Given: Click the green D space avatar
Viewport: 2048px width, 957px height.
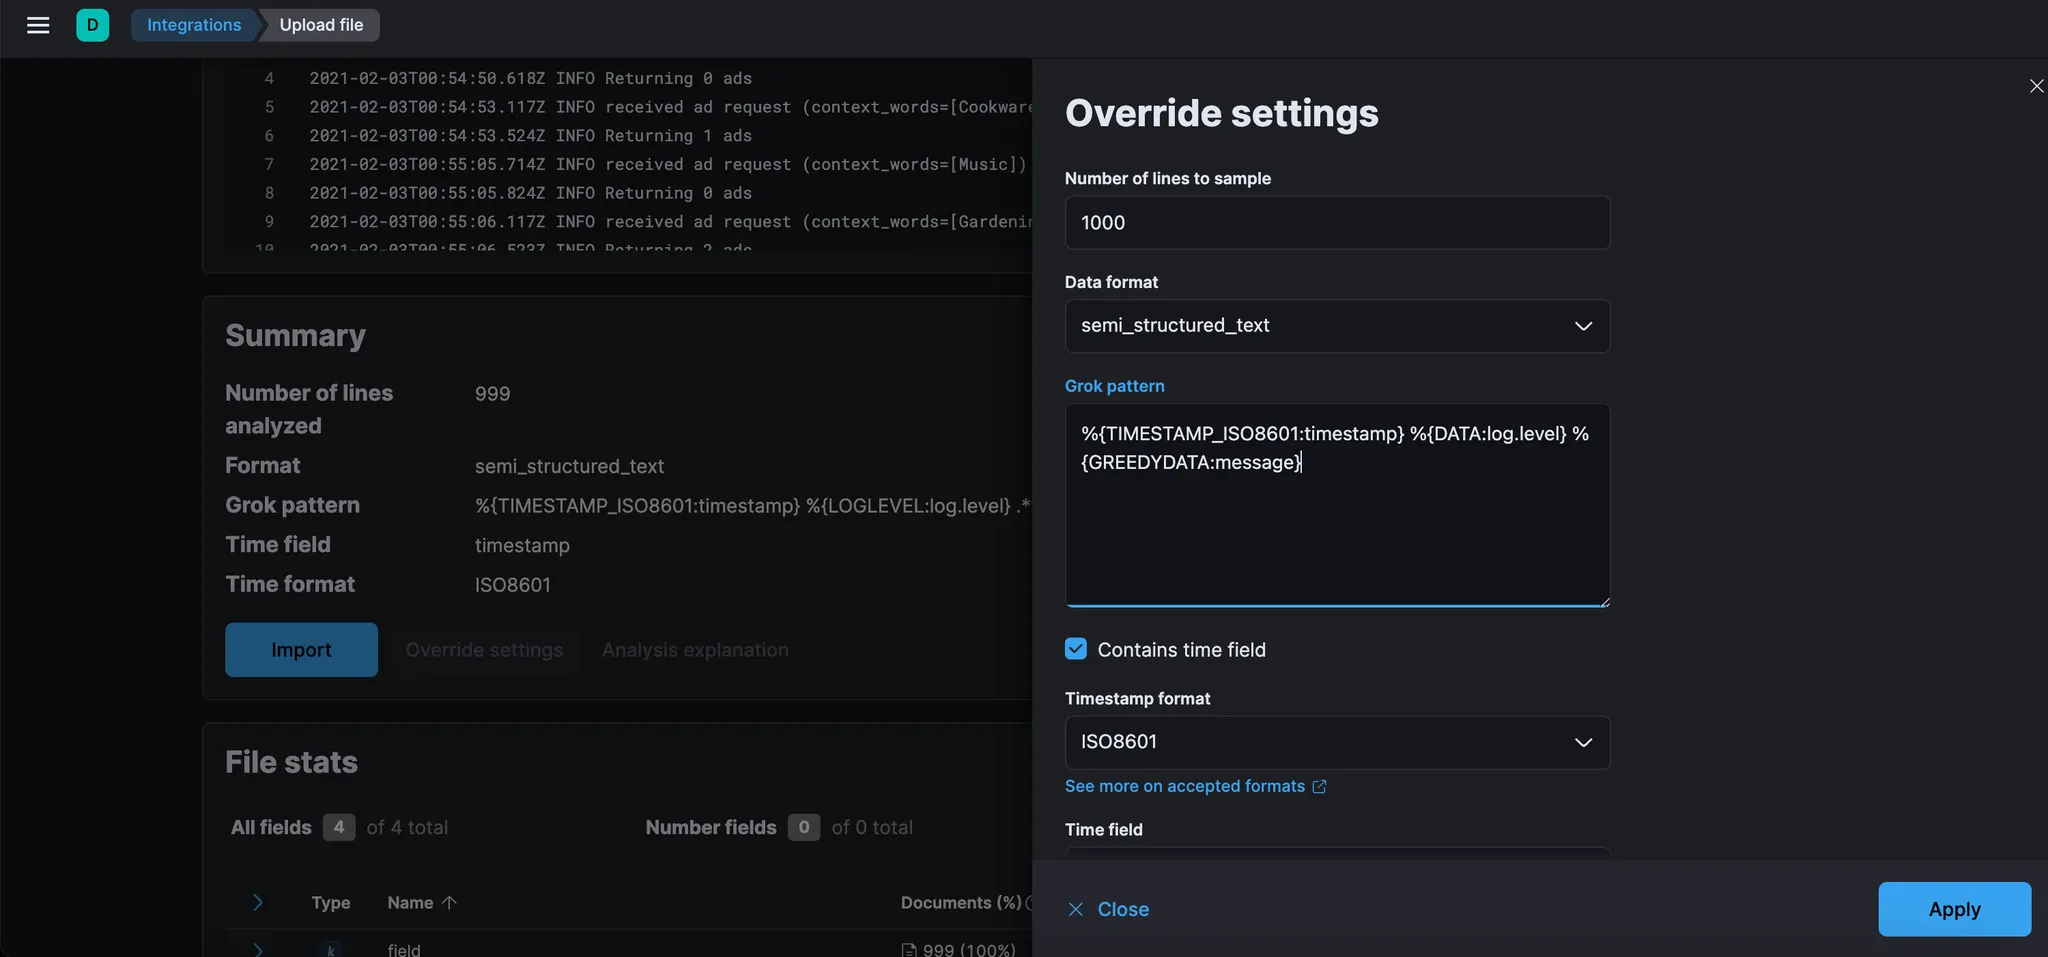Looking at the screenshot, I should 92,25.
